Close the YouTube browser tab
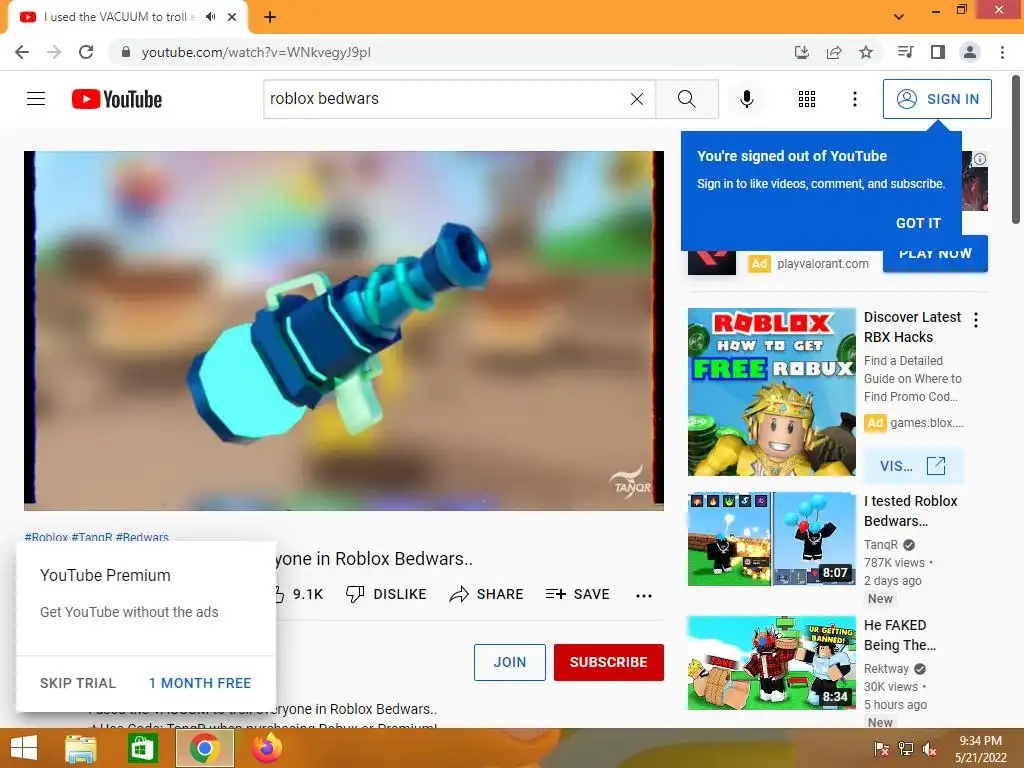 [232, 17]
